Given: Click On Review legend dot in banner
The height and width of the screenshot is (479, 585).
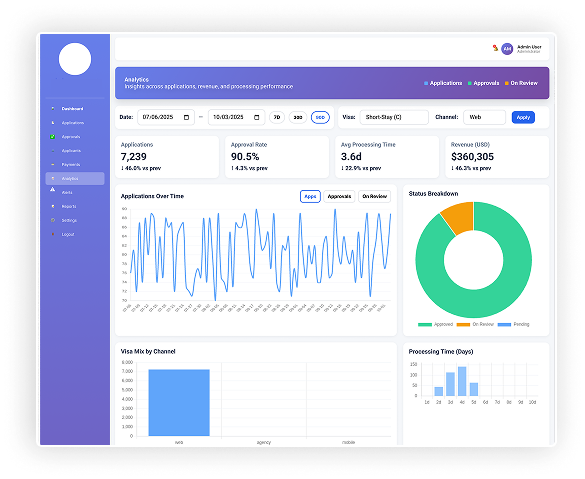Looking at the screenshot, I should point(507,83).
